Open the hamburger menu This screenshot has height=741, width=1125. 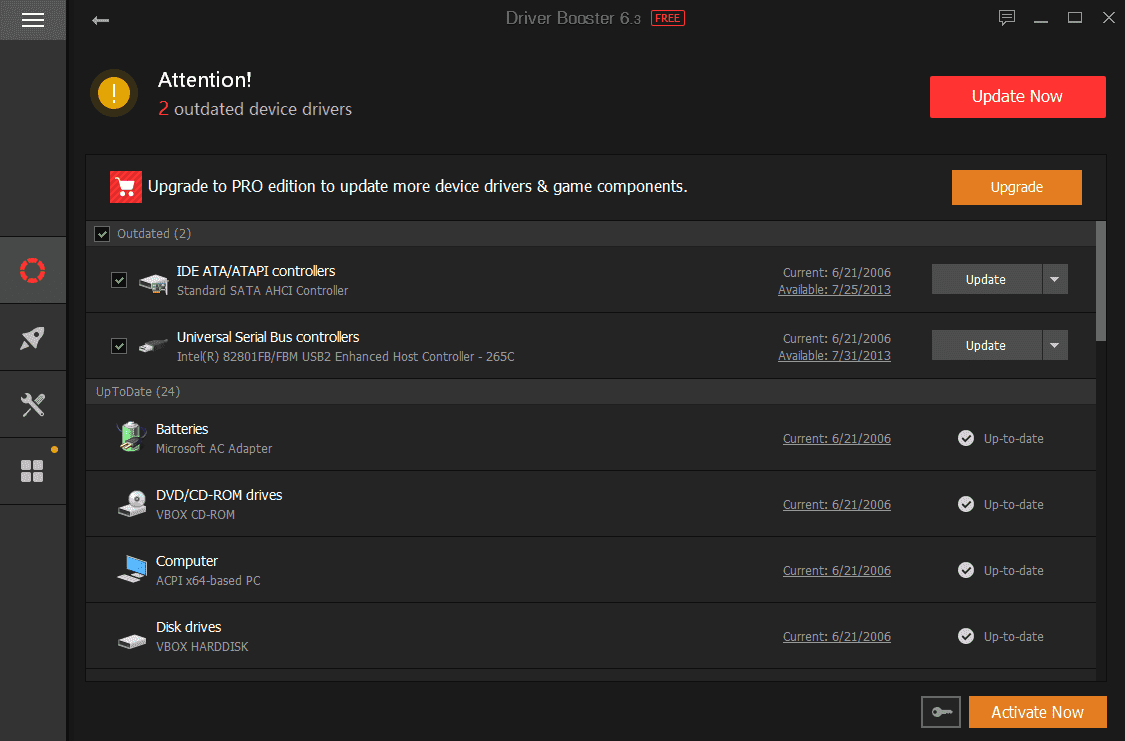[33, 20]
